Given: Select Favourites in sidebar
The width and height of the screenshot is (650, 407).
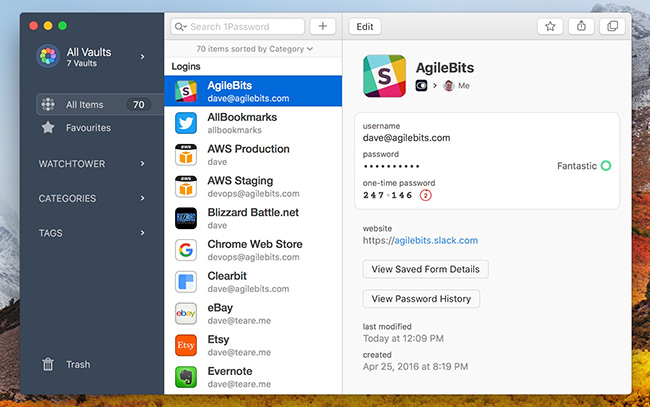Looking at the screenshot, I should [x=88, y=128].
